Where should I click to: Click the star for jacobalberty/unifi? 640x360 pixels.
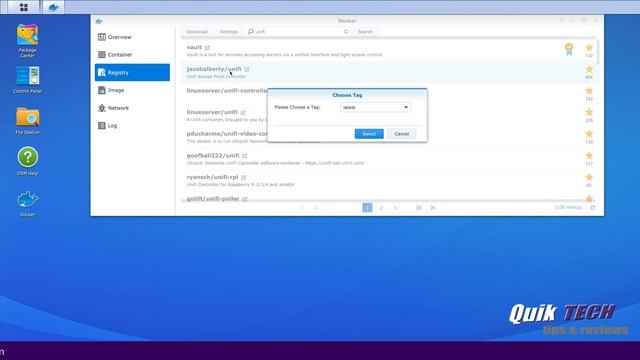[589, 69]
